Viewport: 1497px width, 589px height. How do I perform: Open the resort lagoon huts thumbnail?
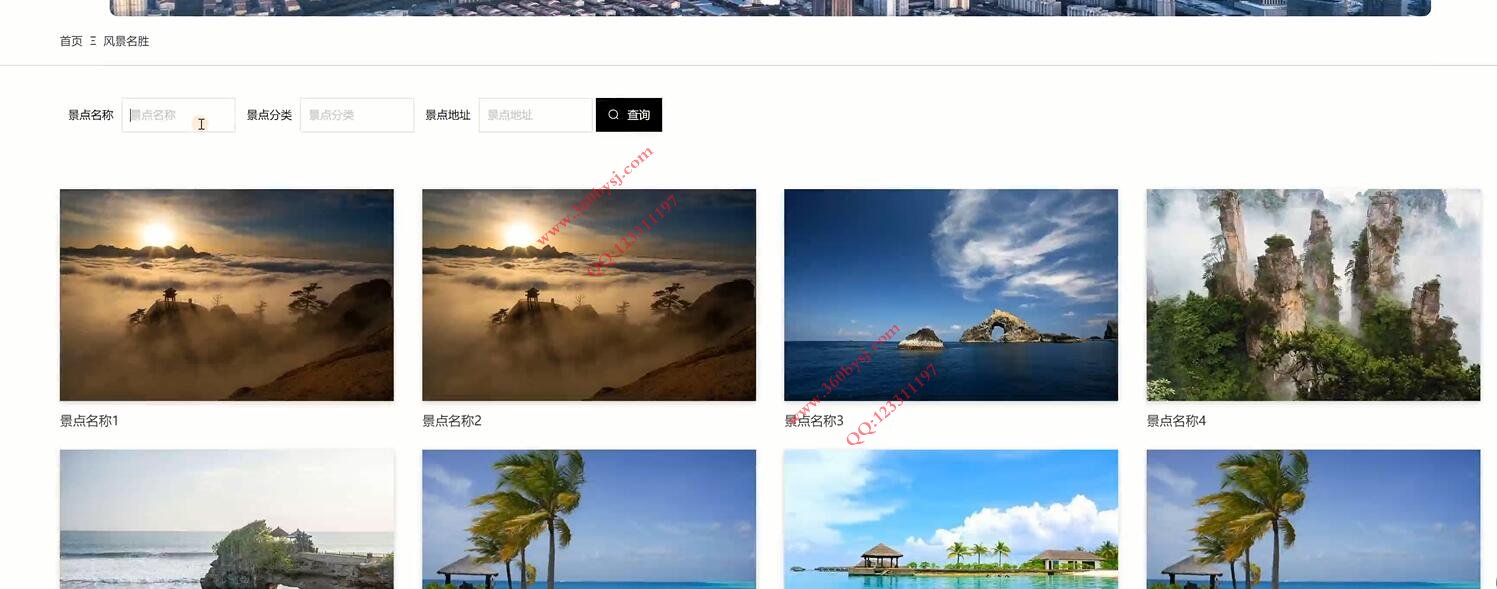[951, 519]
